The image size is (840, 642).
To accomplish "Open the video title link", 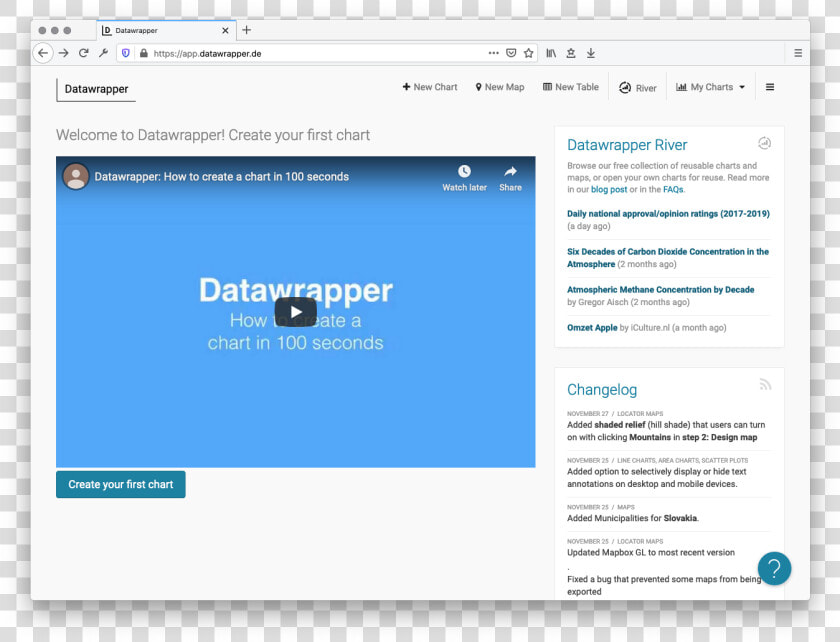I will coord(222,177).
